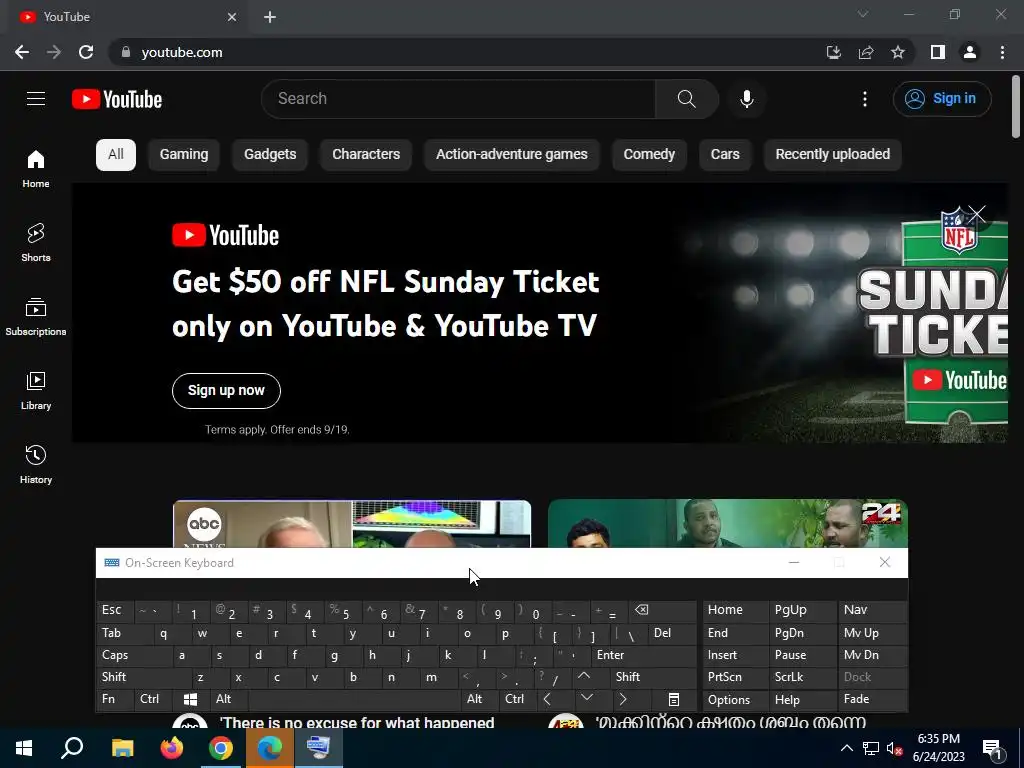
Task: Toggle ScrLk key on keyboard
Action: (803, 677)
